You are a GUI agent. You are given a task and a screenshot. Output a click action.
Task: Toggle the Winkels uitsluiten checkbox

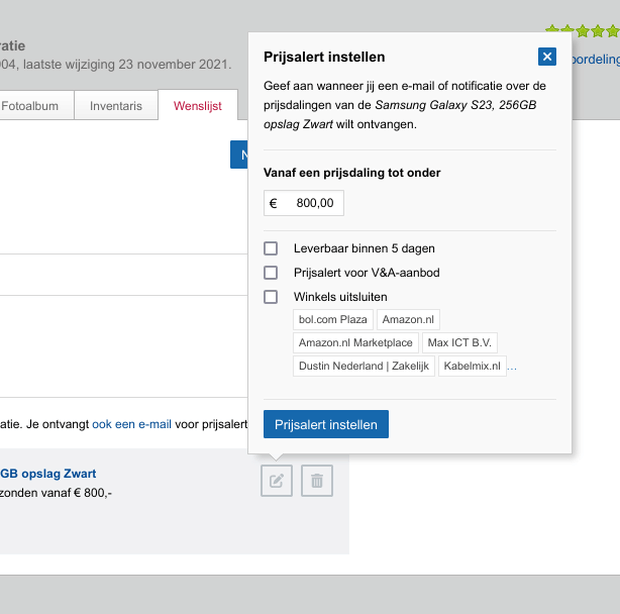[270, 297]
